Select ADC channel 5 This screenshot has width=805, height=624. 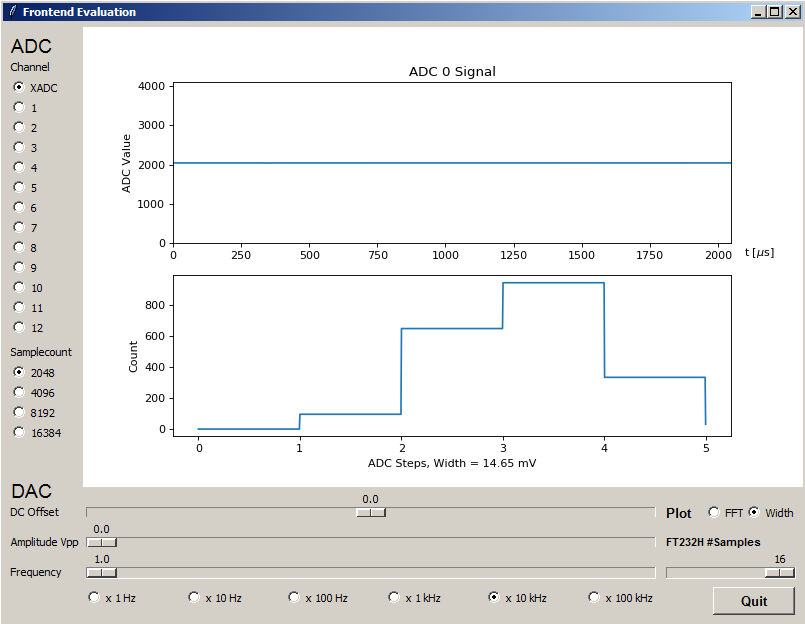click(19, 187)
